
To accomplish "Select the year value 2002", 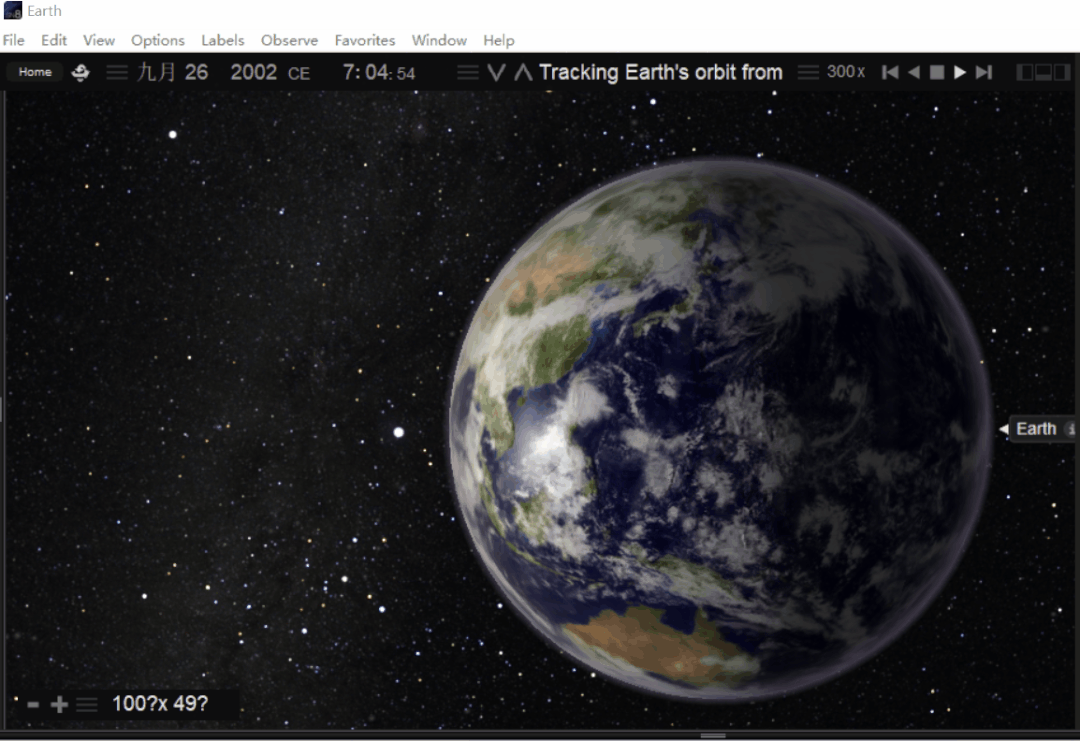I will tap(253, 72).
